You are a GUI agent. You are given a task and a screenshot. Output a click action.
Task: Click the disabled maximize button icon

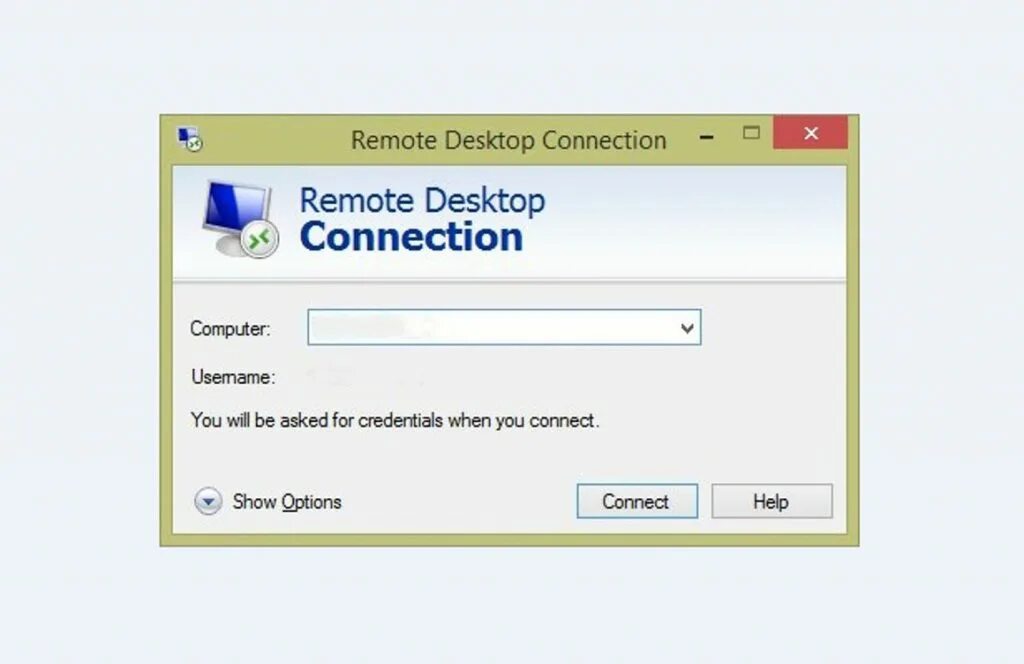click(x=751, y=133)
